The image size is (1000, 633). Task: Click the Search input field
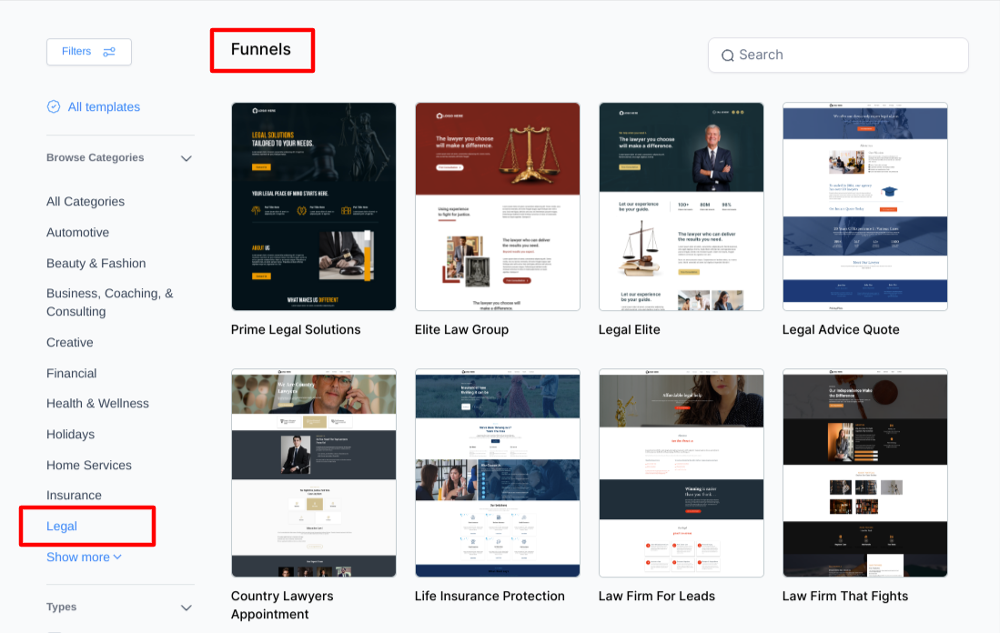pos(838,55)
